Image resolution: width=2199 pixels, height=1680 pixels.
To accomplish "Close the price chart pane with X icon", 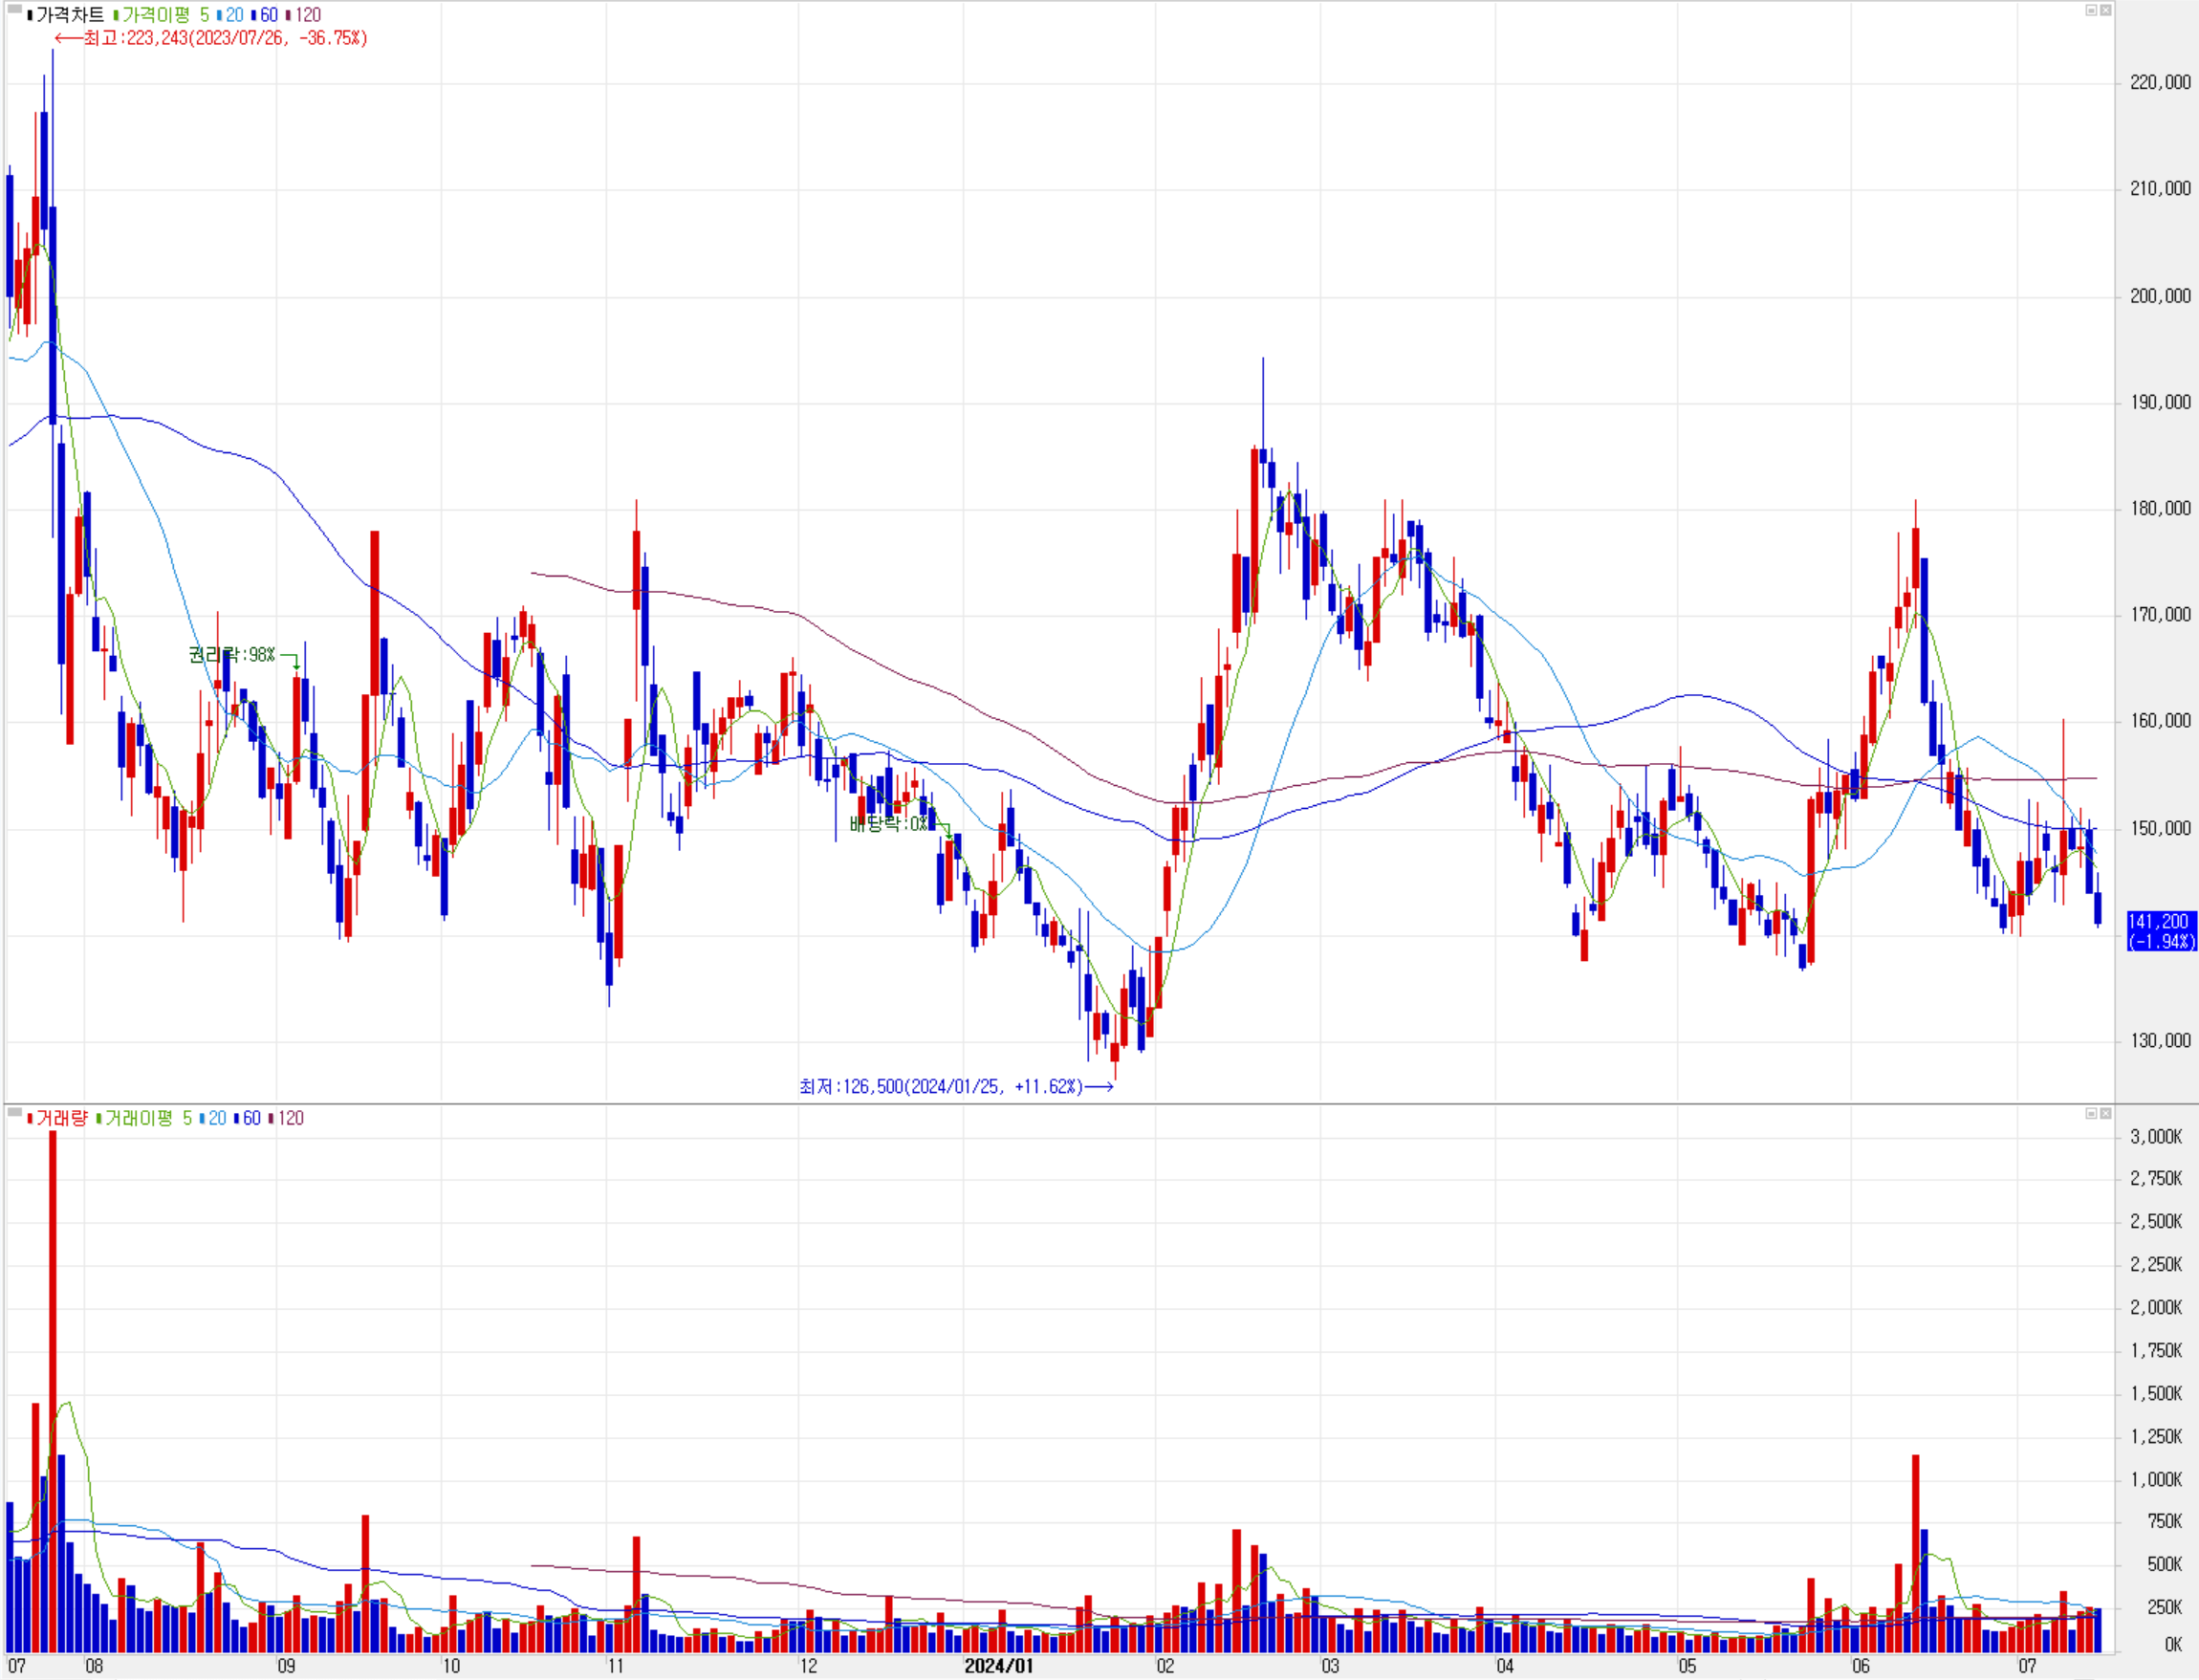I will [x=2105, y=10].
